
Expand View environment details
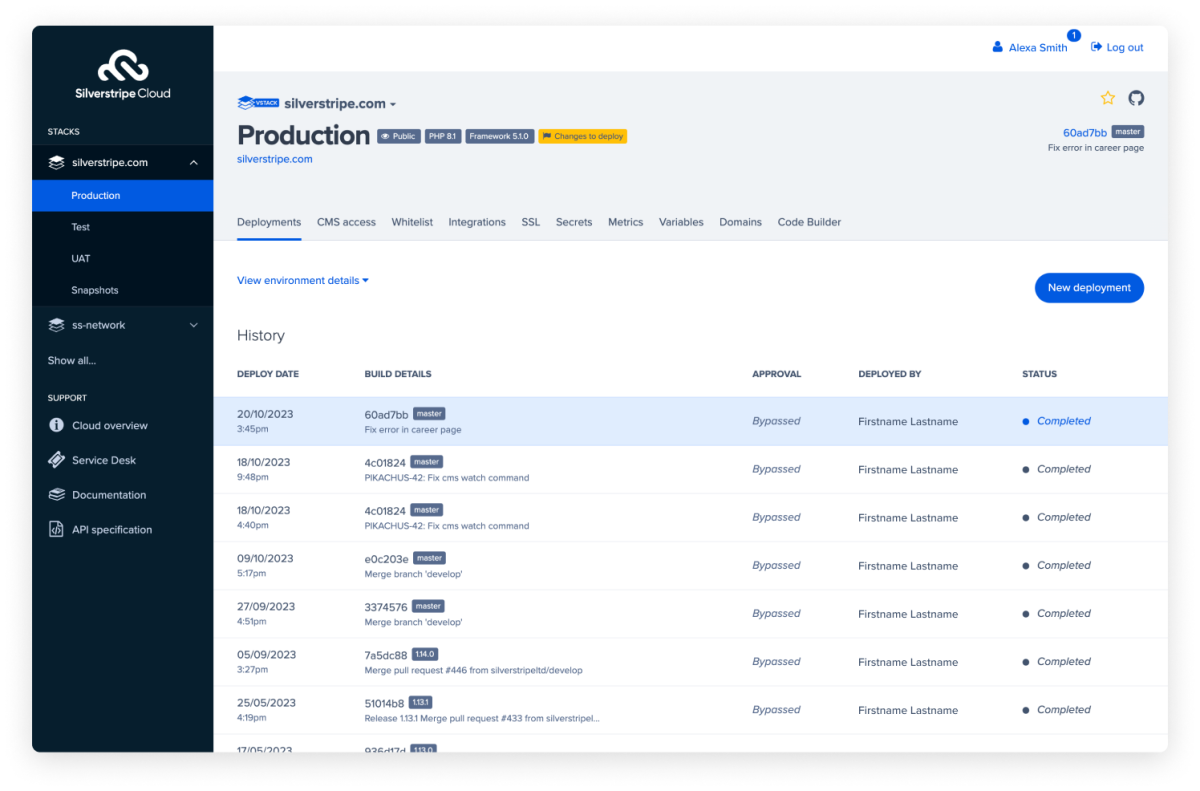pyautogui.click(x=303, y=280)
